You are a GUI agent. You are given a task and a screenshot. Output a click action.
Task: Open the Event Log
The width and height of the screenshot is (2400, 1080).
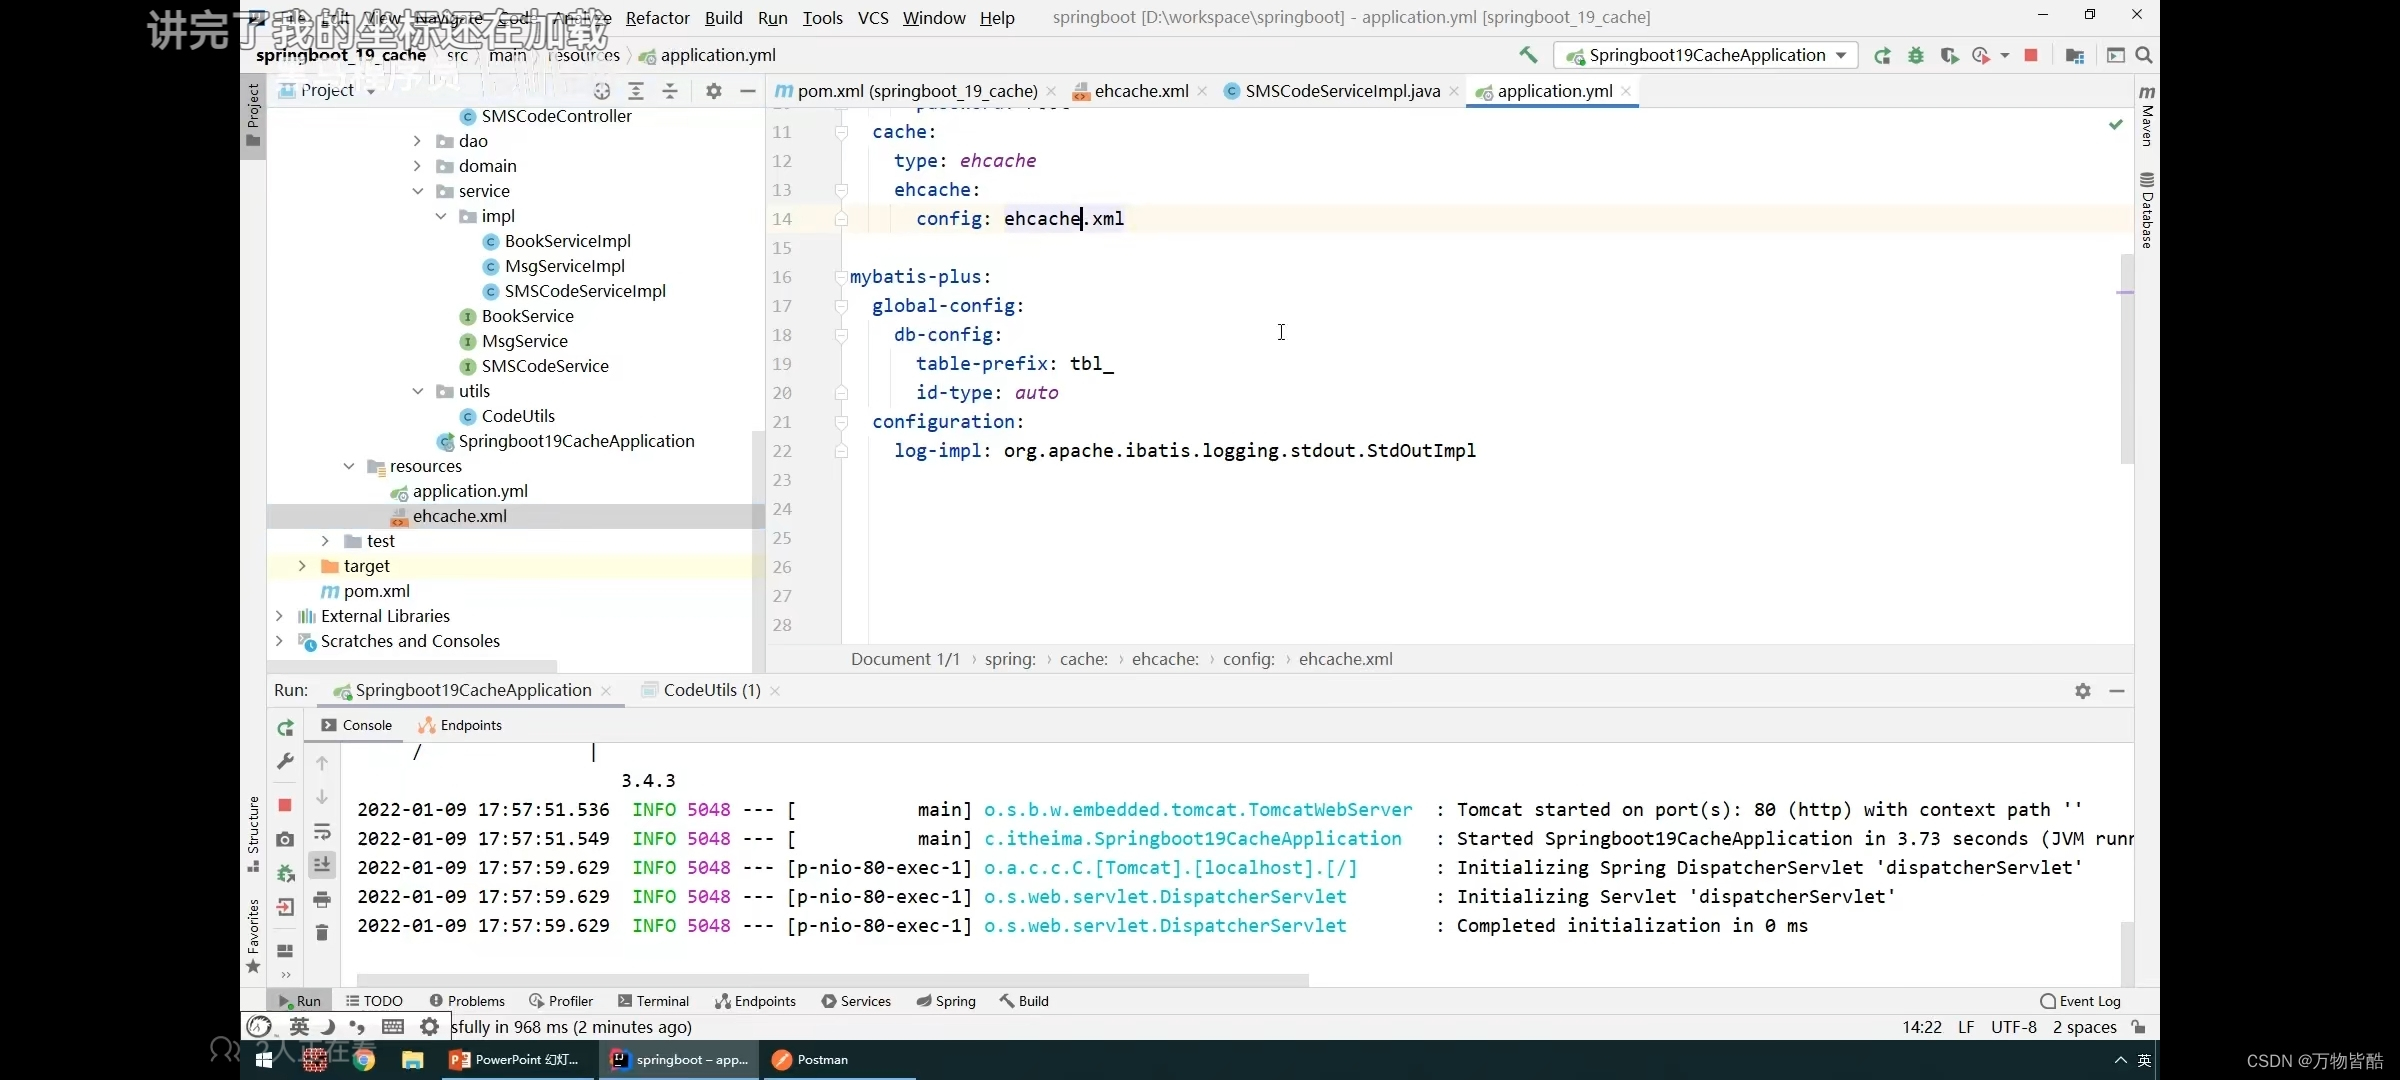pyautogui.click(x=2080, y=1001)
